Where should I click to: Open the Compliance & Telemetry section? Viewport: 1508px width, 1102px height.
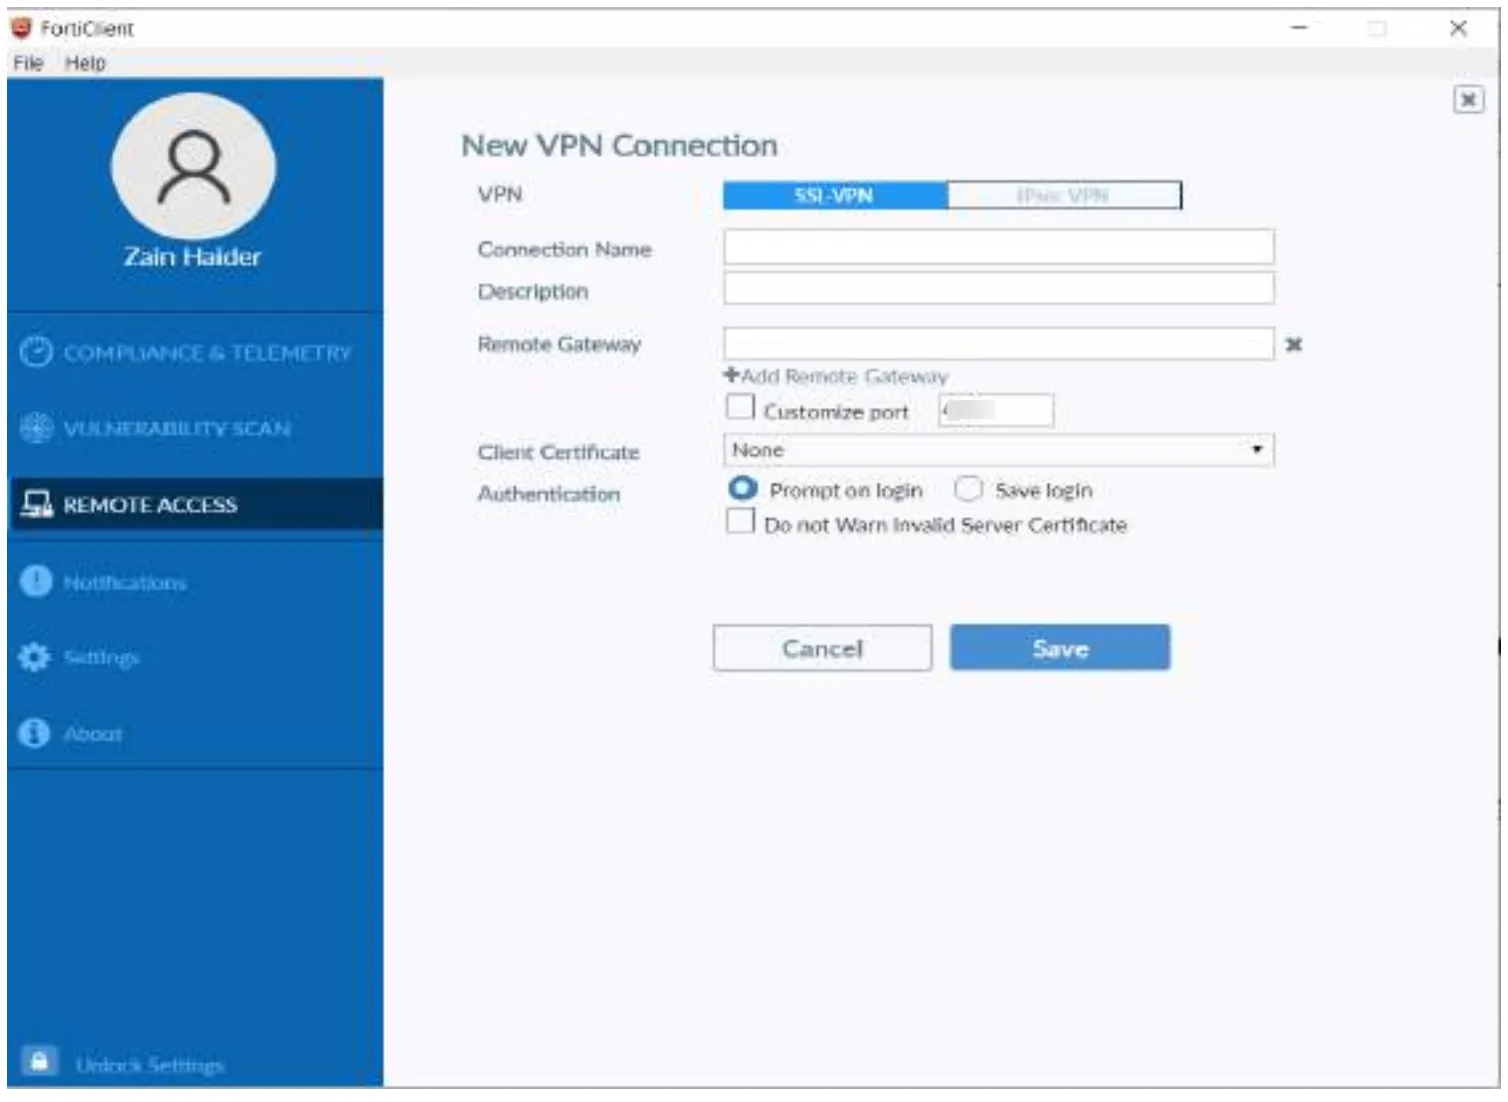pos(195,353)
